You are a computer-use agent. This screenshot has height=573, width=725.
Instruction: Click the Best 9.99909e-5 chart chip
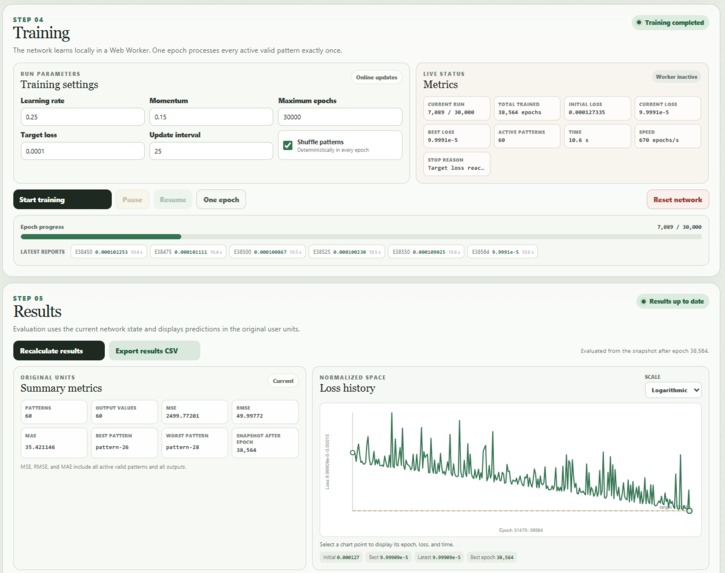tap(388, 557)
